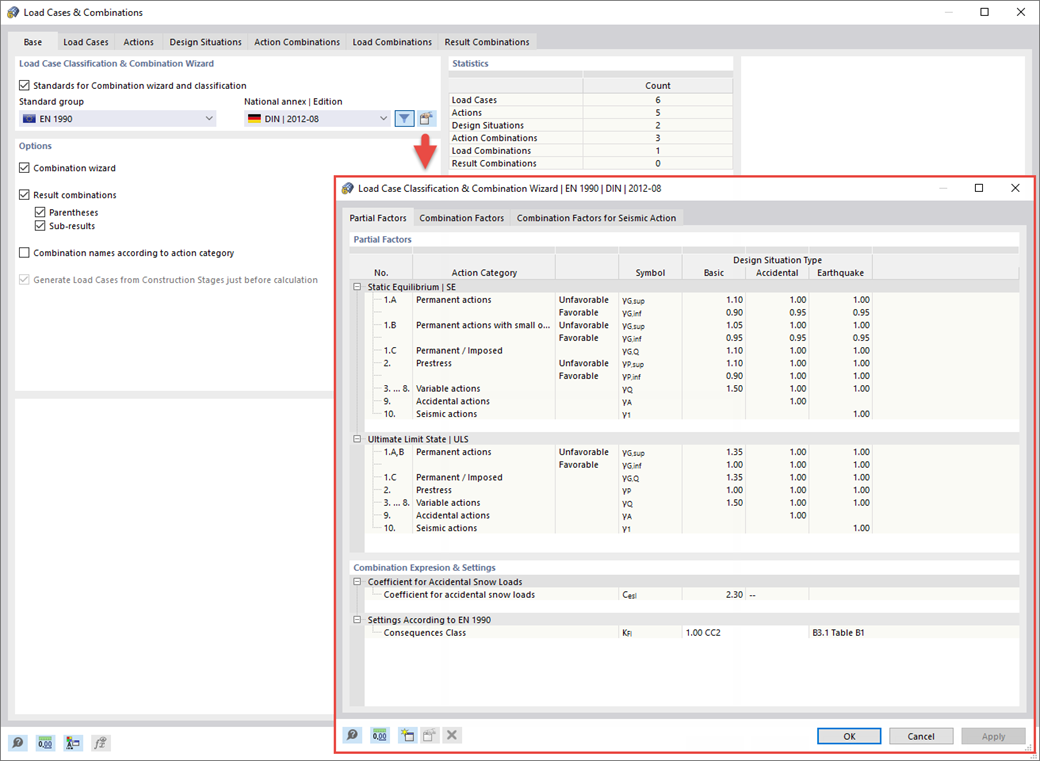Switch to Combination Factors for Seismic Action tab
The width and height of the screenshot is (1040, 761).
595,217
